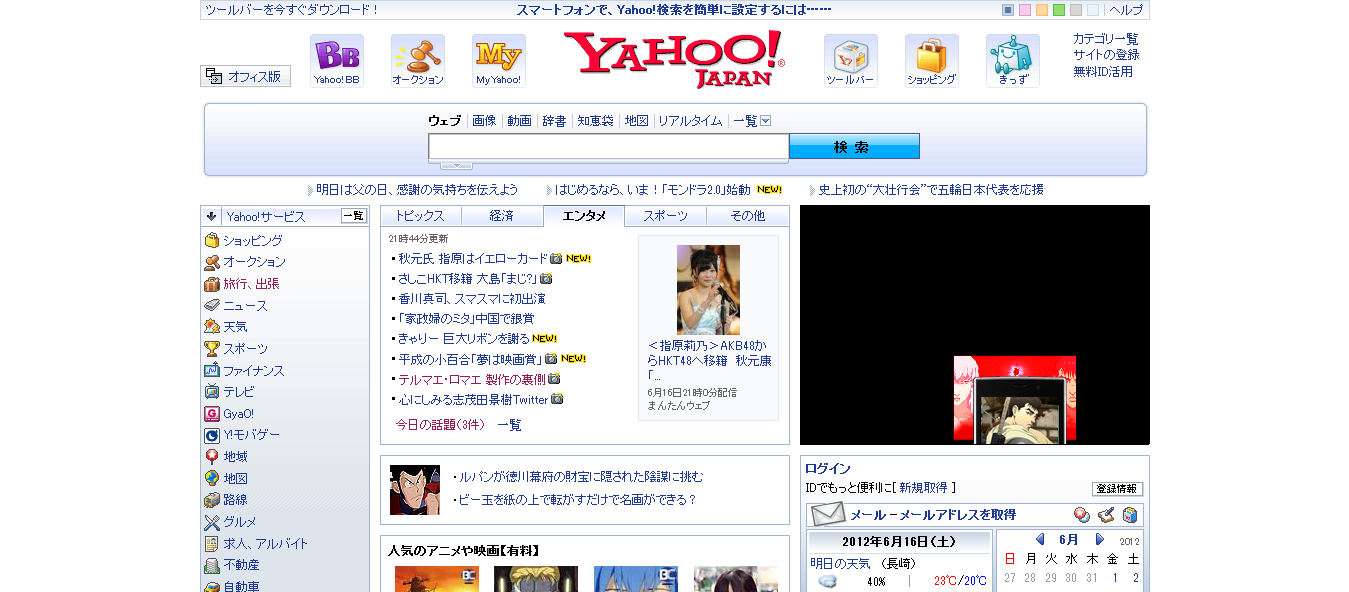Select the 辞書 search tab

point(554,121)
